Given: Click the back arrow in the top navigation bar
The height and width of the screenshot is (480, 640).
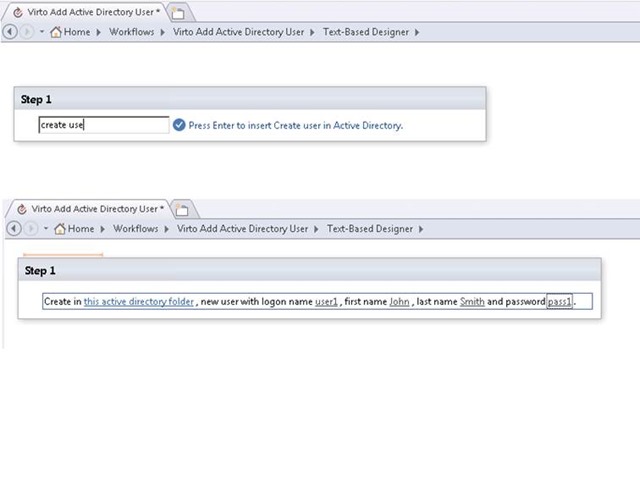Looking at the screenshot, I should (x=11, y=31).
